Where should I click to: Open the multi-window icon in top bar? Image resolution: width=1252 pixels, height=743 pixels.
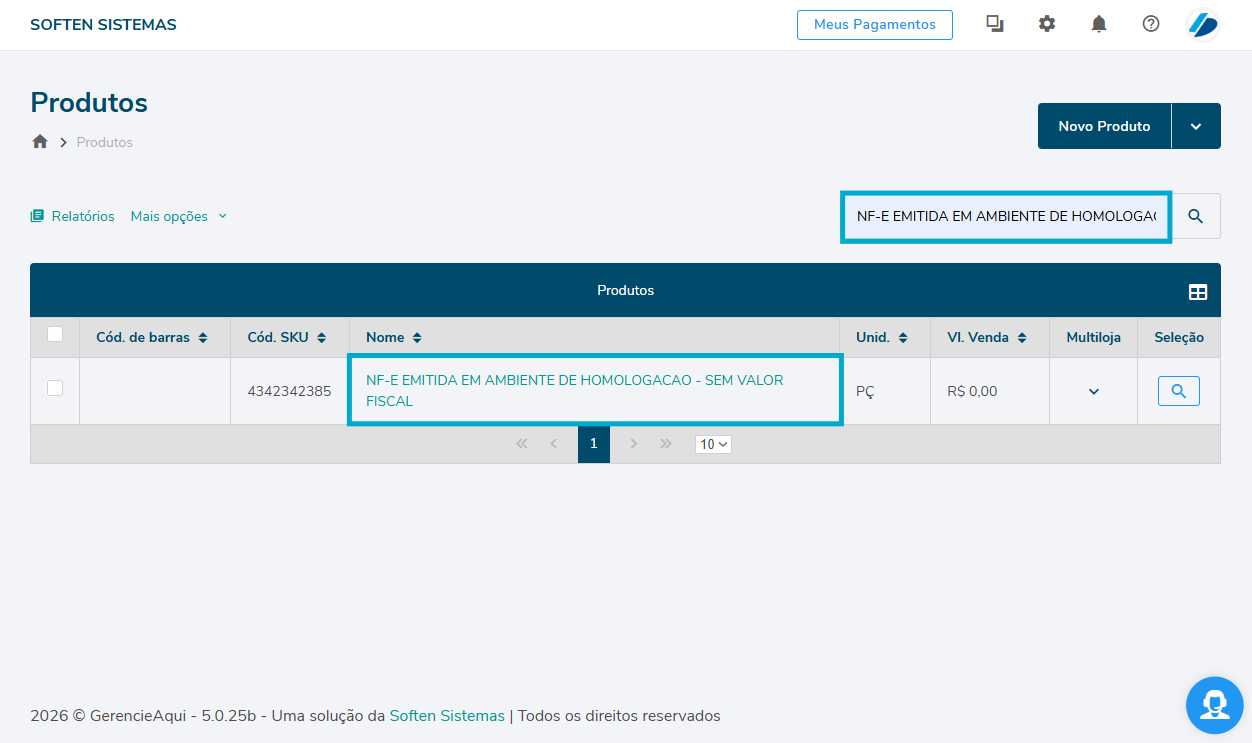click(x=994, y=24)
